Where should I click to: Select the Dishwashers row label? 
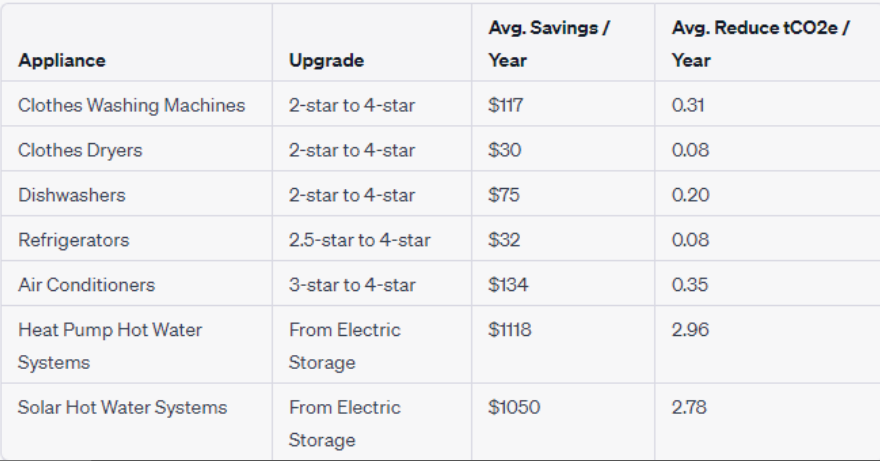coord(72,195)
